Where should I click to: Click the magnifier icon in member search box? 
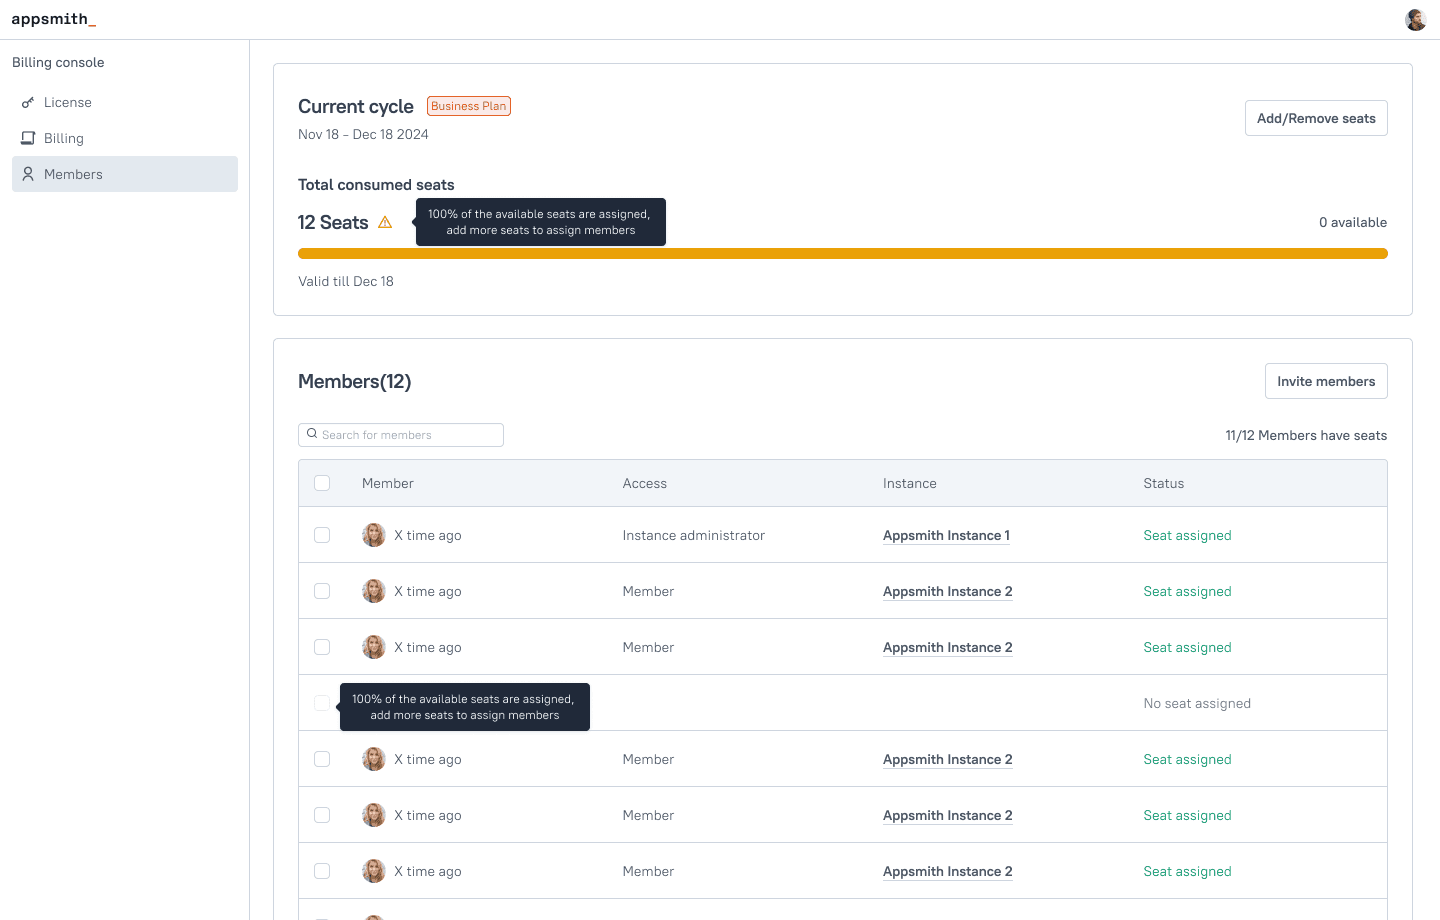312,434
